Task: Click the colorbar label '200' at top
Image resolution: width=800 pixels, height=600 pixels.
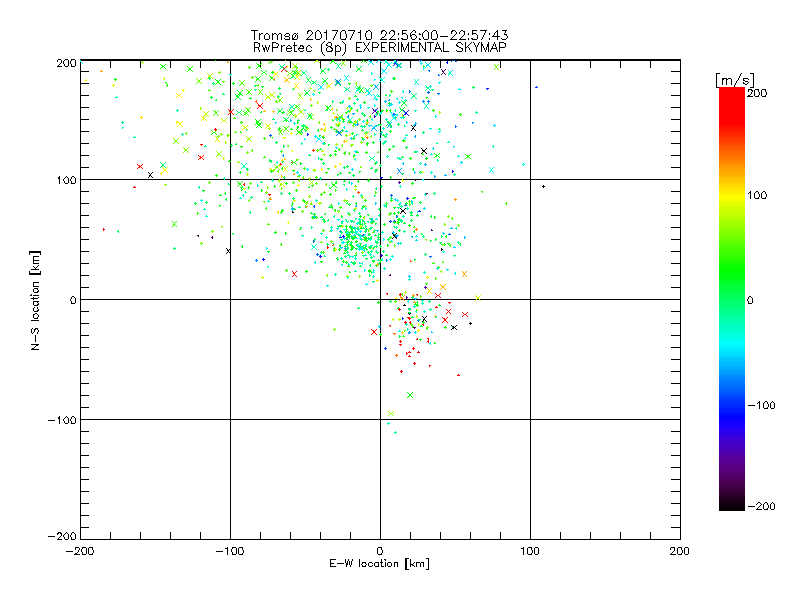Action: click(x=757, y=93)
